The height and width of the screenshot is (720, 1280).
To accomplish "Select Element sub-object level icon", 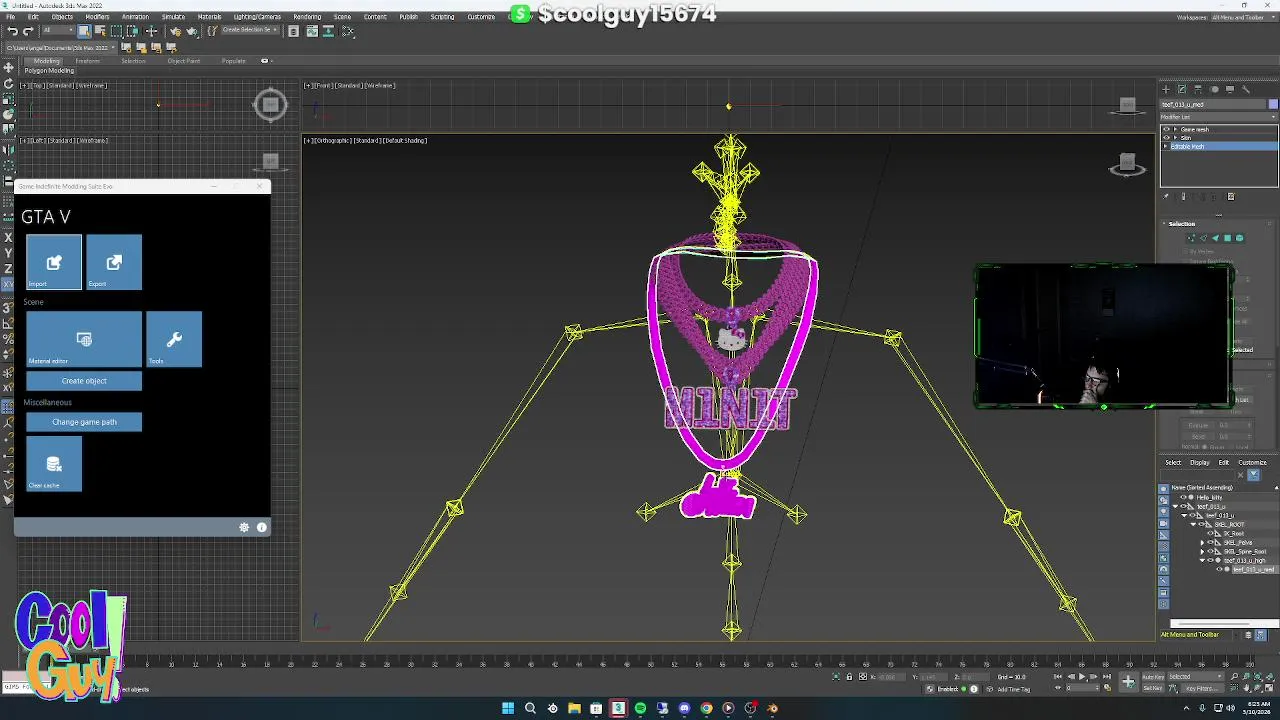I will [x=1239, y=238].
